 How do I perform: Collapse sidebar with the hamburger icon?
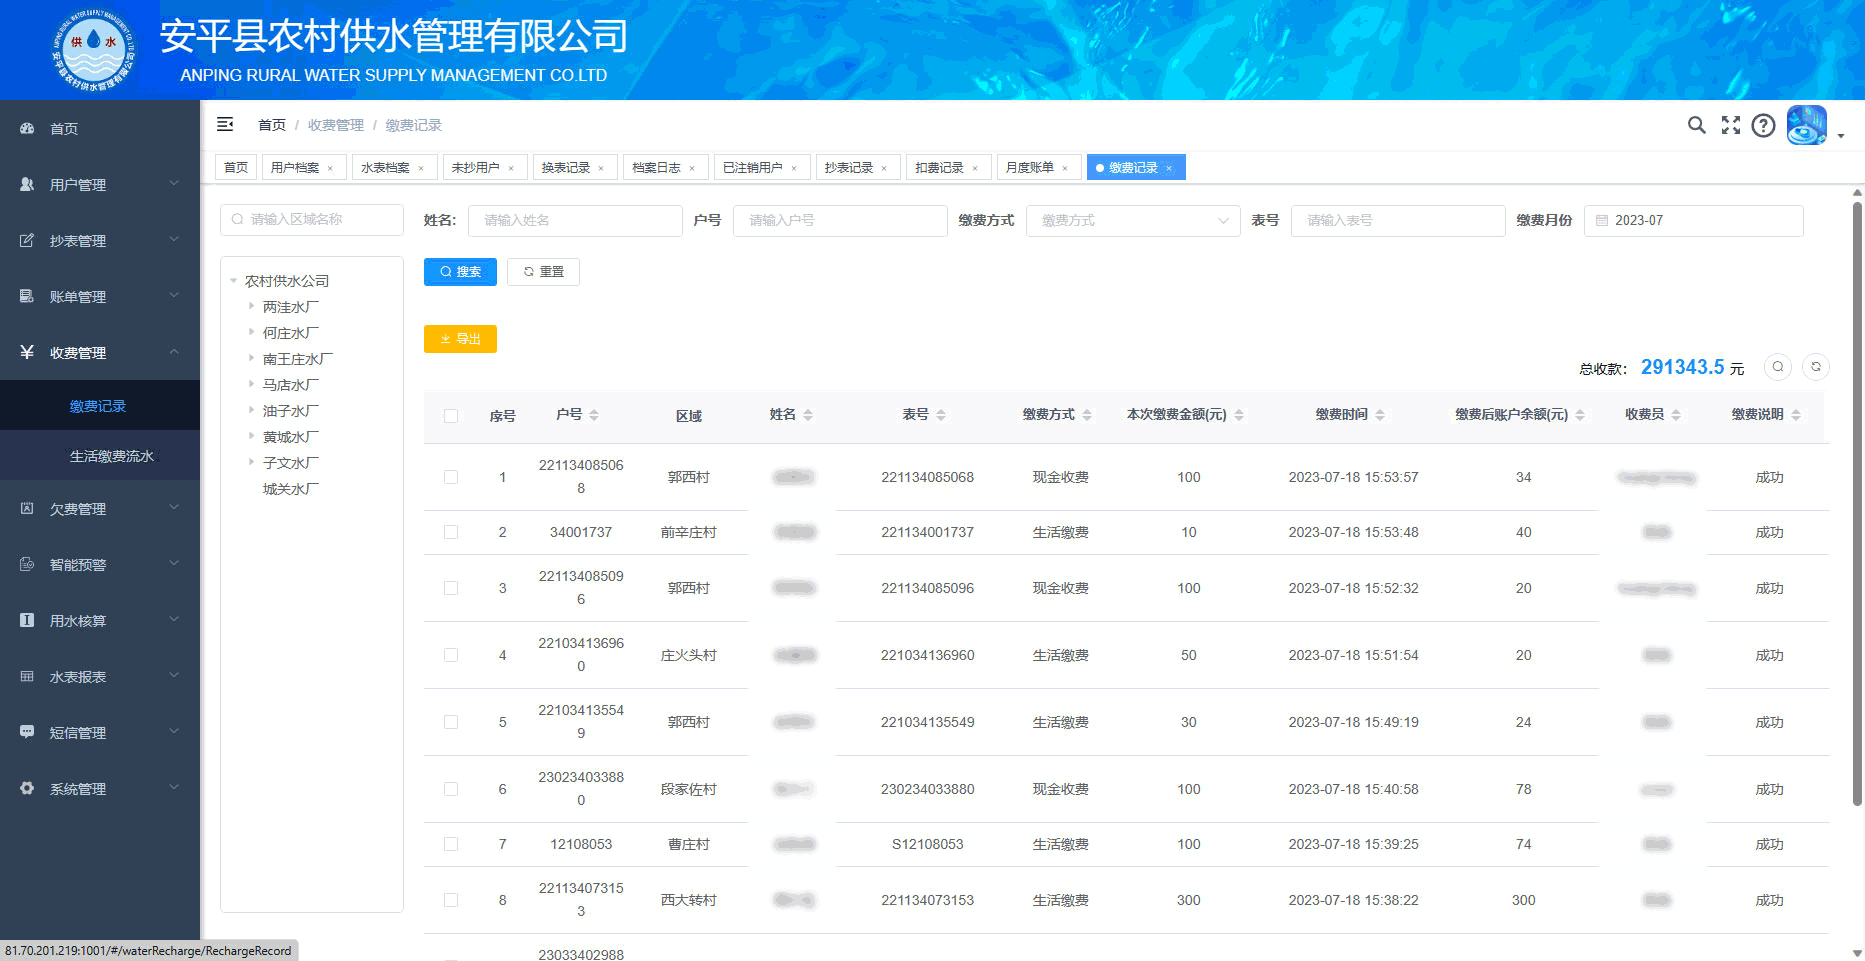[x=225, y=124]
